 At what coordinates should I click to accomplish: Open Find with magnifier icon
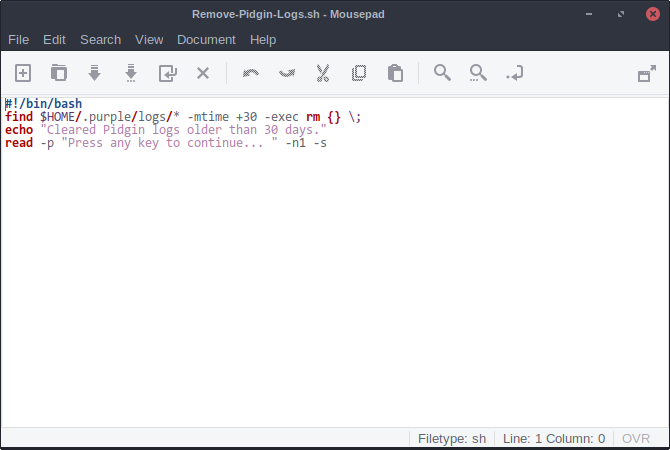pyautogui.click(x=442, y=73)
